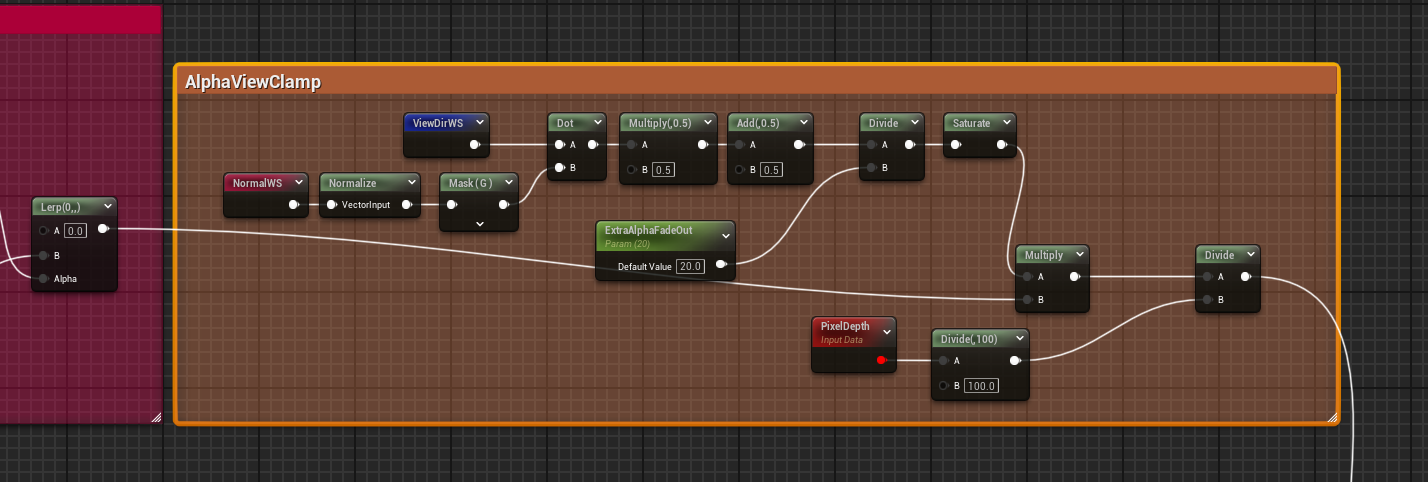Click the Saturate node output pin
This screenshot has height=482, width=1428.
pos(1003,145)
